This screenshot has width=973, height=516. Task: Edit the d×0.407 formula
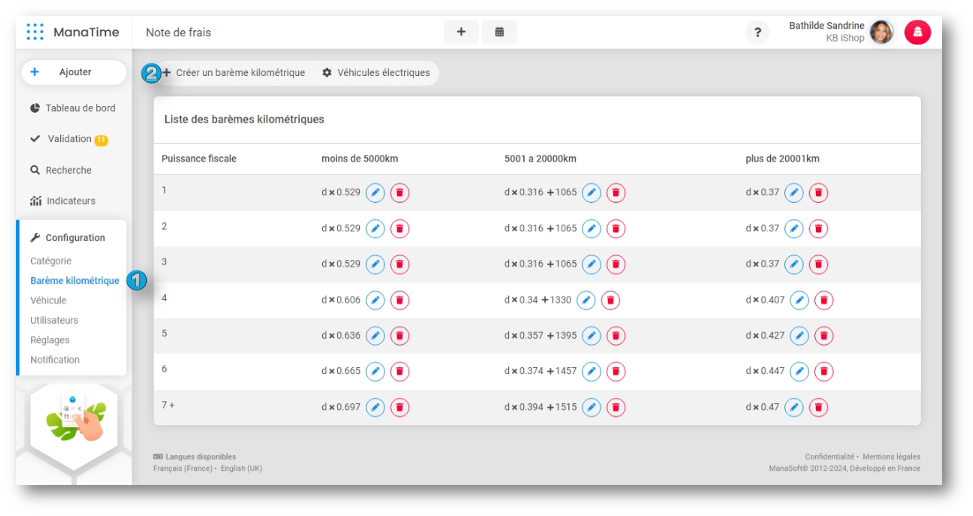pos(799,300)
